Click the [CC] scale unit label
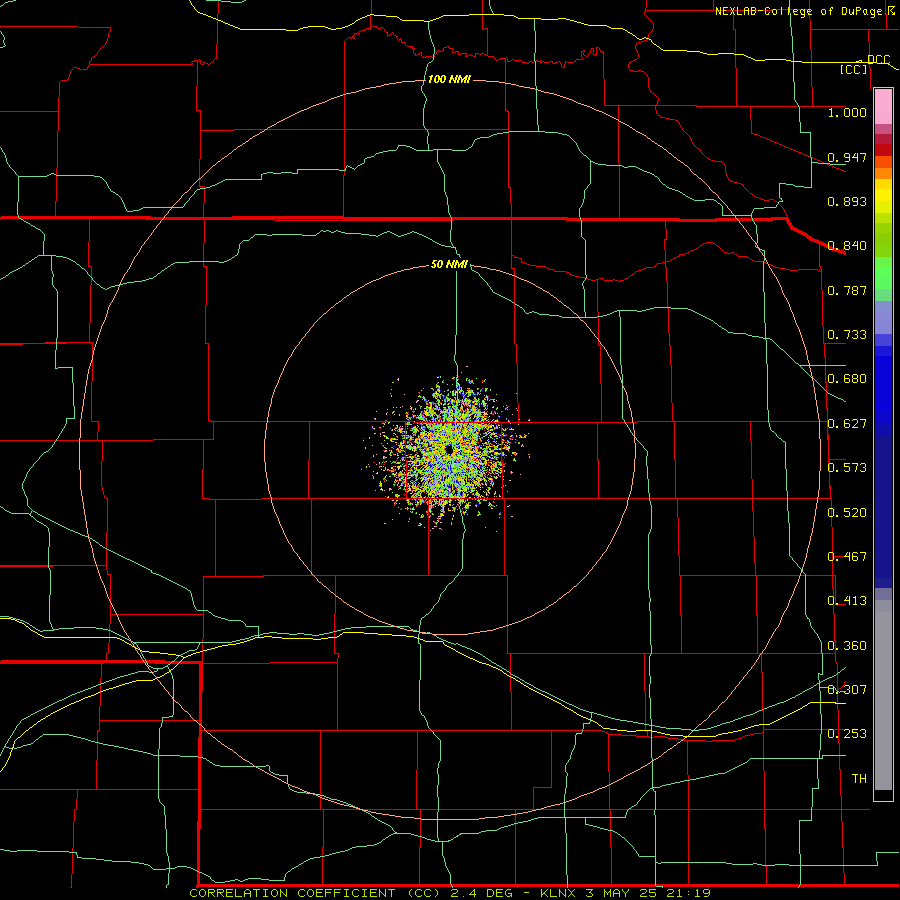The width and height of the screenshot is (900, 900). (854, 69)
